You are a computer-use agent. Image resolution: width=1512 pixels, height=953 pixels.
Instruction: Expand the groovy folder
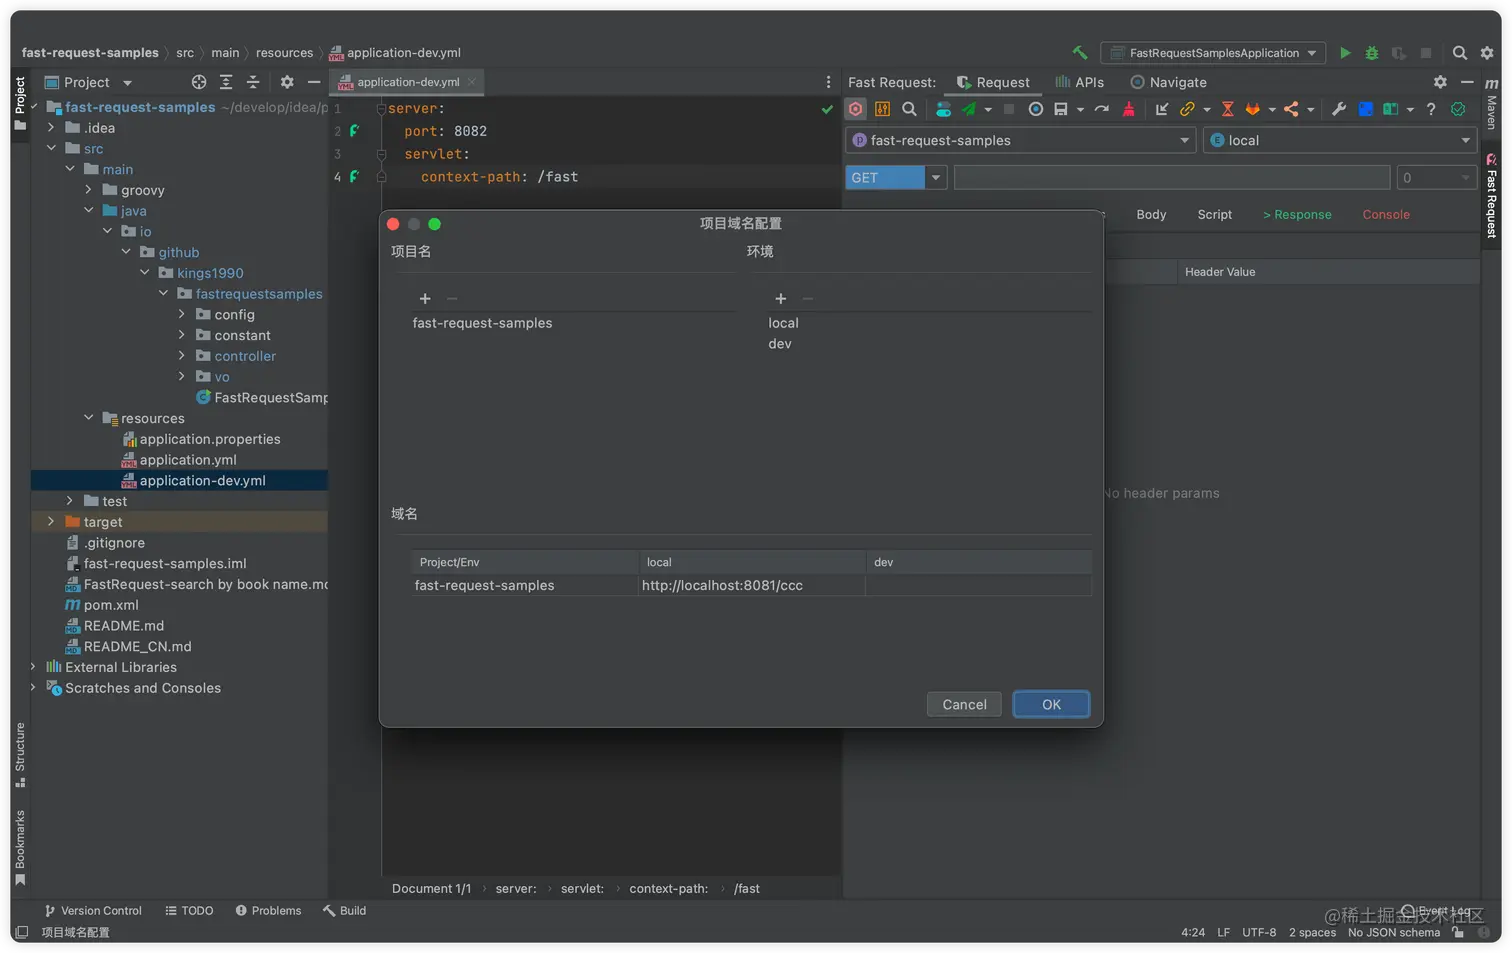coord(88,190)
